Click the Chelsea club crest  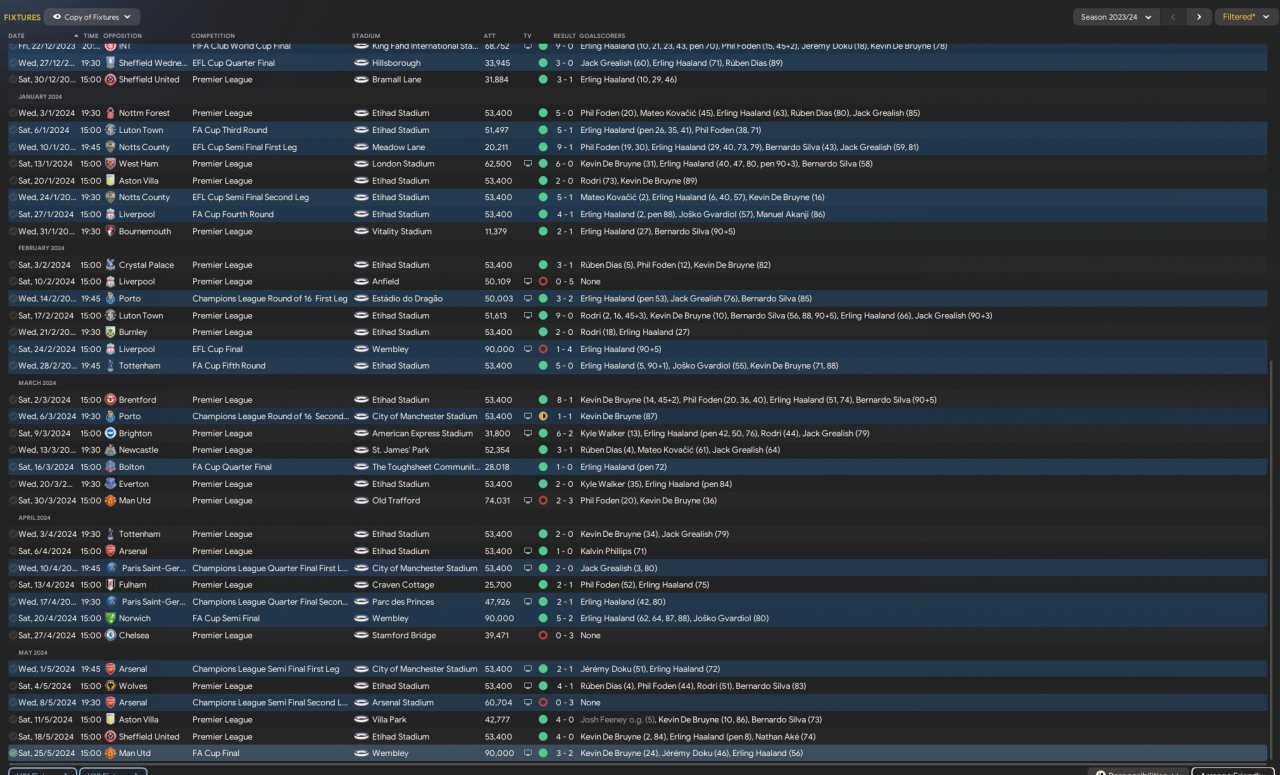click(x=110, y=635)
